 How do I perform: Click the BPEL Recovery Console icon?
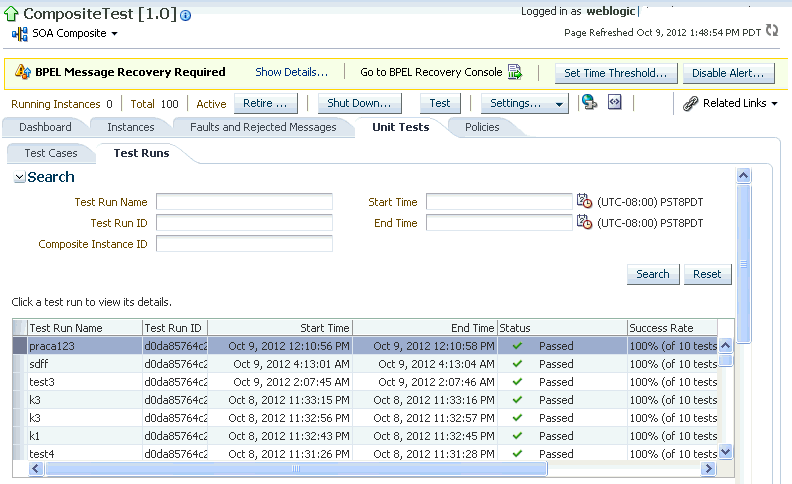click(515, 72)
